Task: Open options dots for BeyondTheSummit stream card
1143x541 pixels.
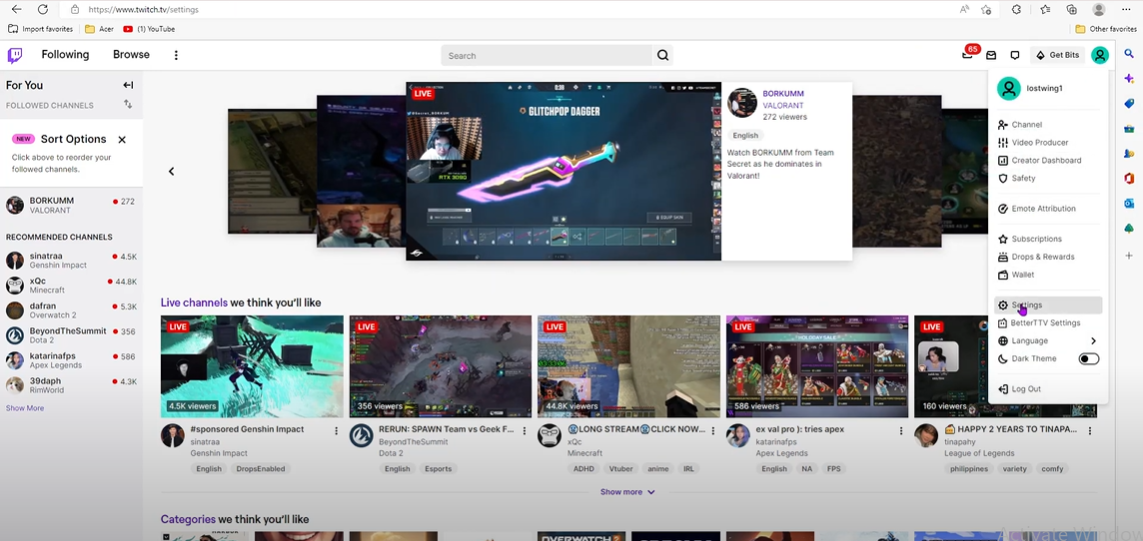Action: click(x=524, y=430)
